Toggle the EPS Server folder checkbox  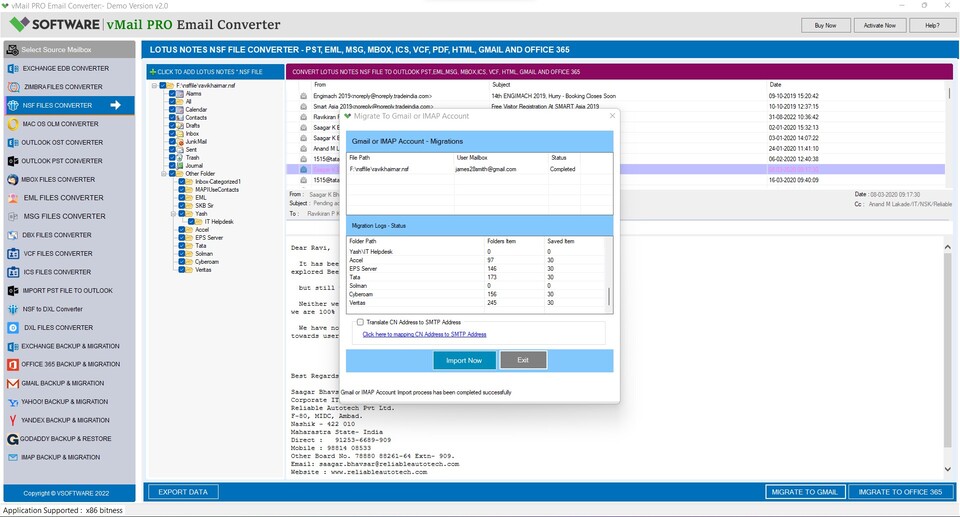(182, 238)
